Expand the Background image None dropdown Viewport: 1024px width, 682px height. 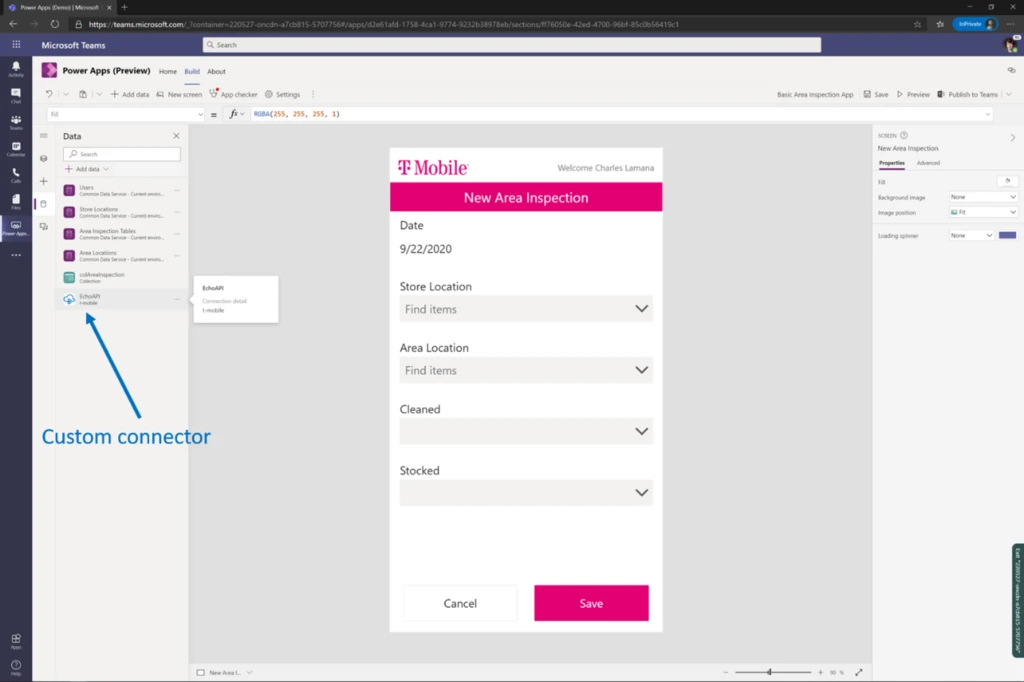pos(981,197)
